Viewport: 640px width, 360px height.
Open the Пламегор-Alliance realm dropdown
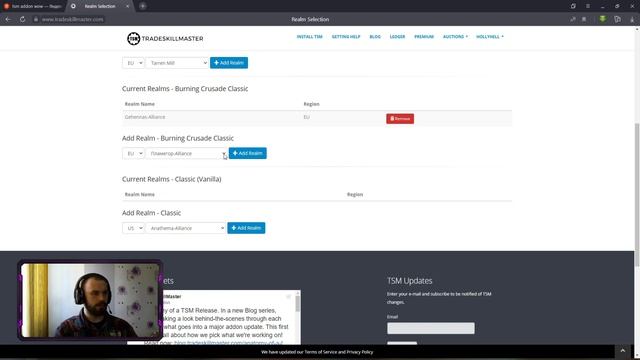(x=187, y=153)
